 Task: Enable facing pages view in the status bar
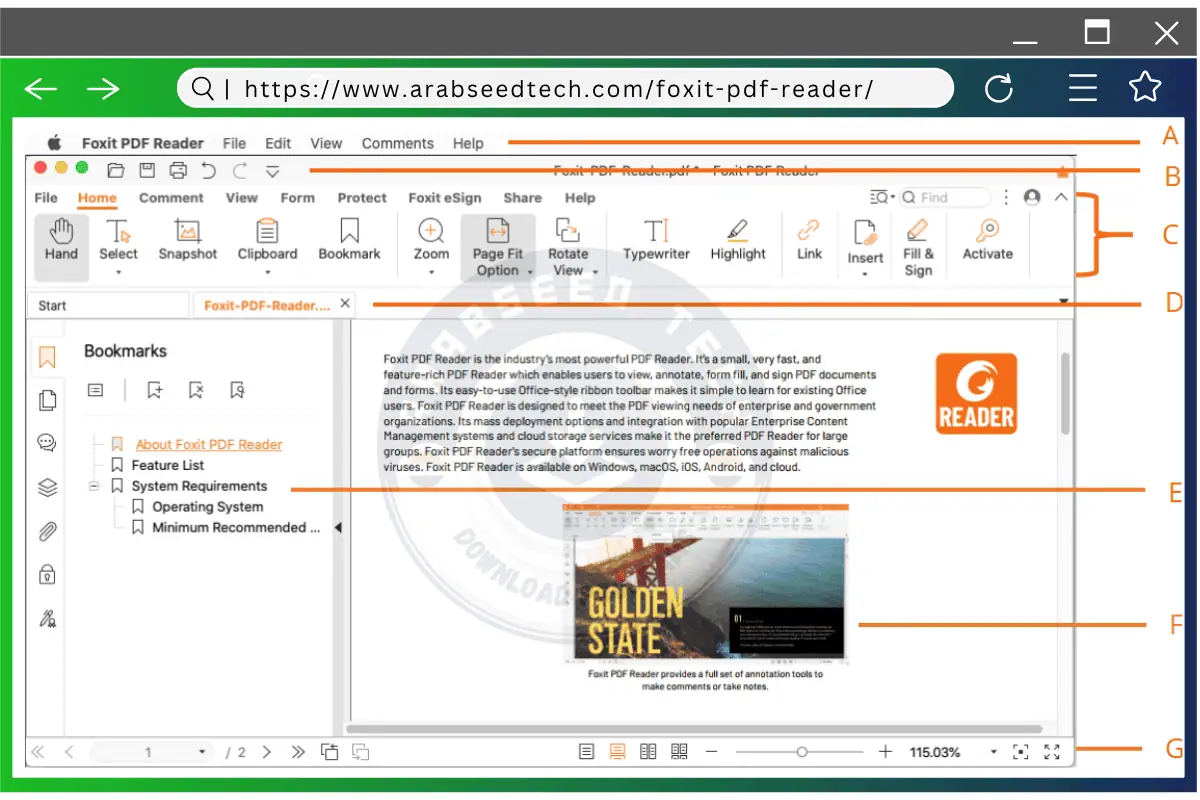pos(648,751)
